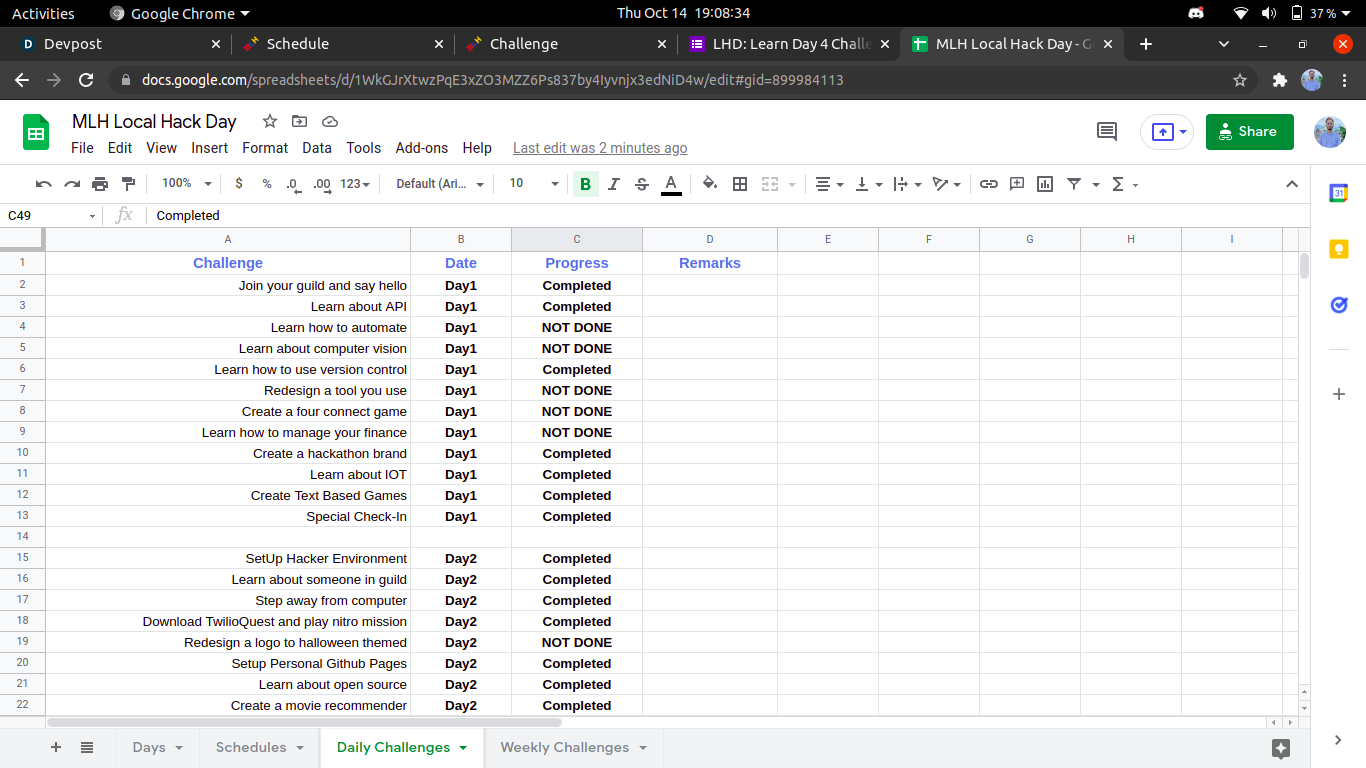Switch to the Weekly Challenges sheet tab
Image resolution: width=1366 pixels, height=768 pixels.
(x=565, y=747)
